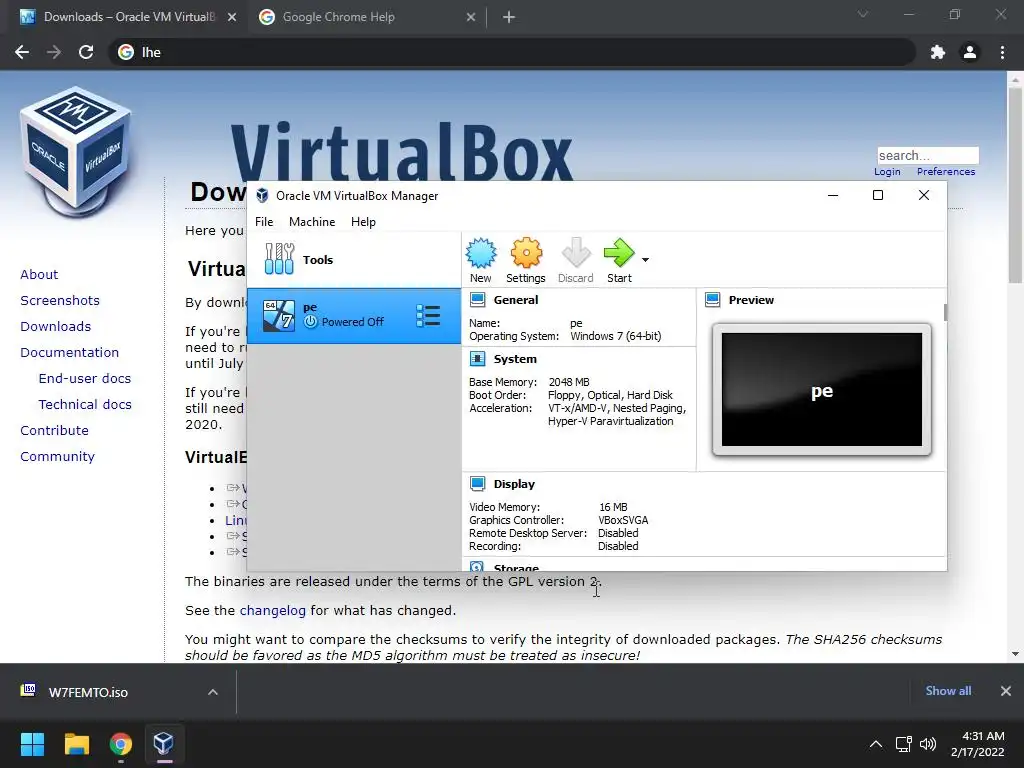Open the changelog link
Image resolution: width=1024 pixels, height=768 pixels.
tap(272, 611)
